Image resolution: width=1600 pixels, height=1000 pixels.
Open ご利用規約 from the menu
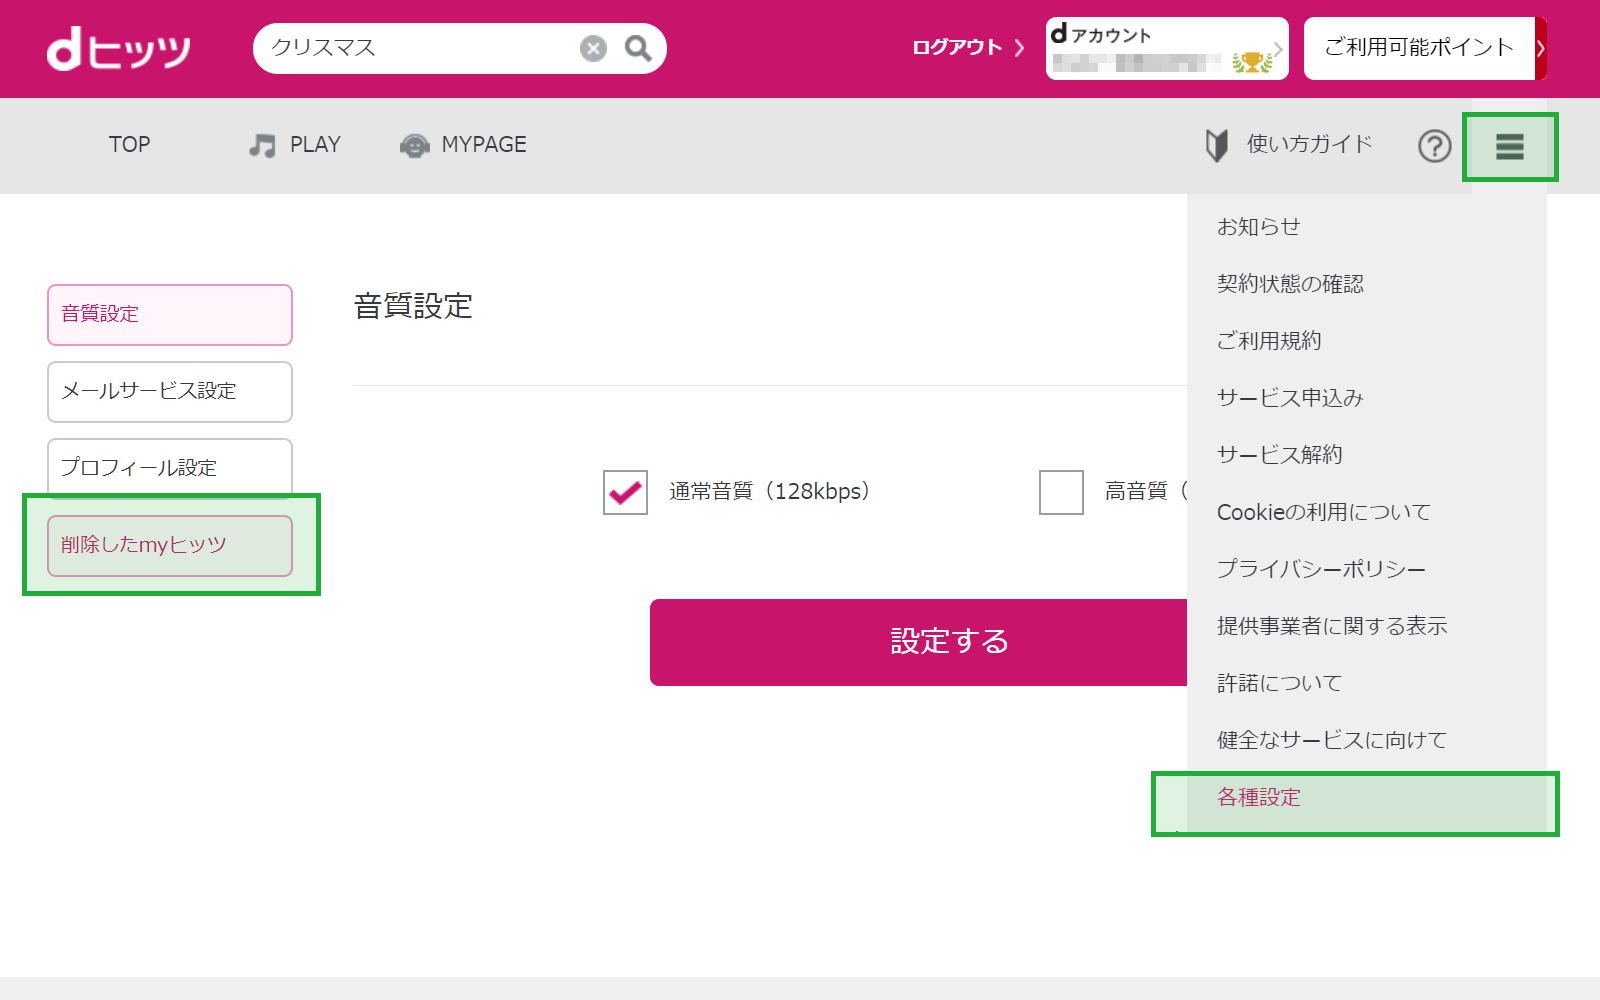click(x=1269, y=341)
